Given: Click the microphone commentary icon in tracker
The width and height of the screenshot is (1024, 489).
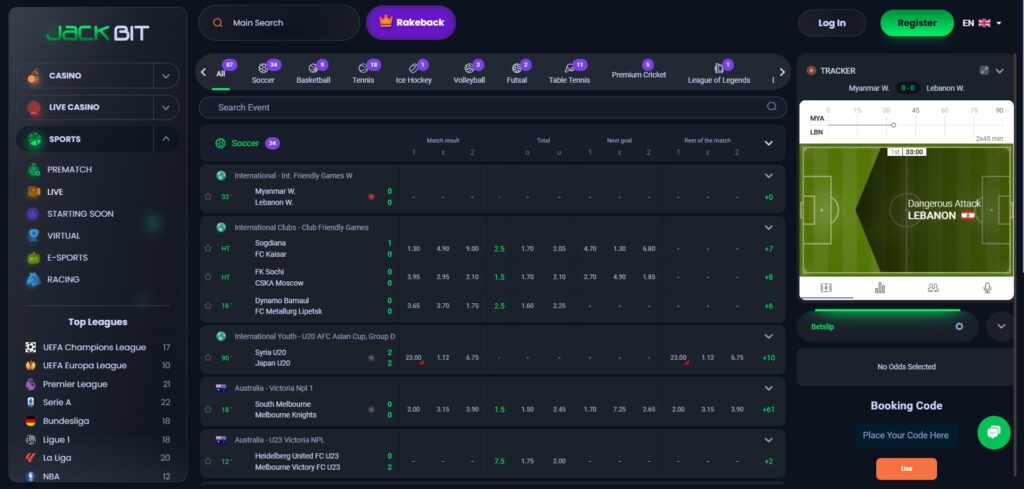Looking at the screenshot, I should [987, 288].
